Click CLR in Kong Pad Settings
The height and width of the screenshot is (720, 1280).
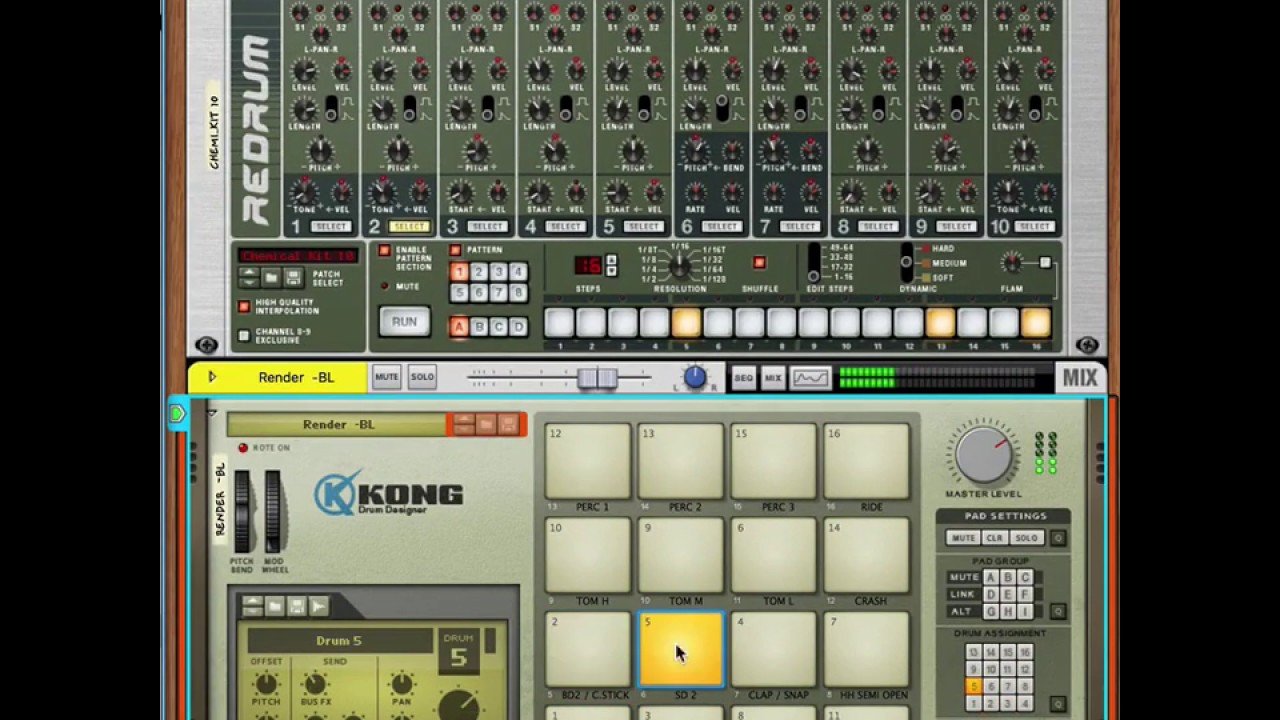[995, 538]
